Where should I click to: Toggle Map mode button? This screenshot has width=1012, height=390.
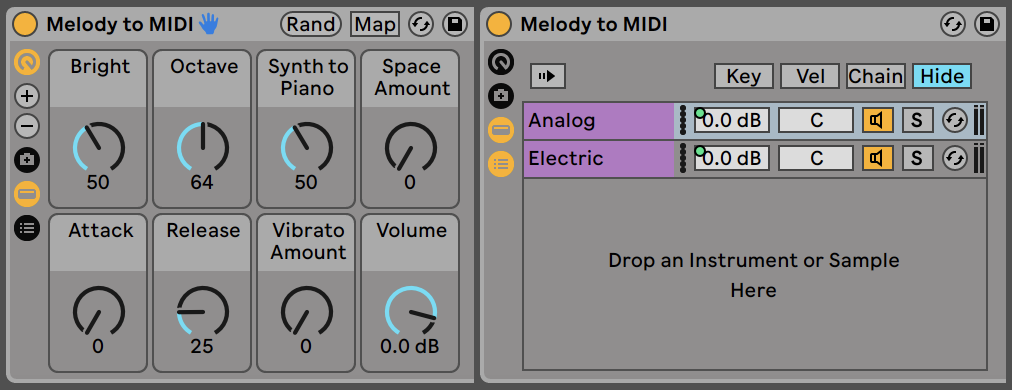coord(375,25)
